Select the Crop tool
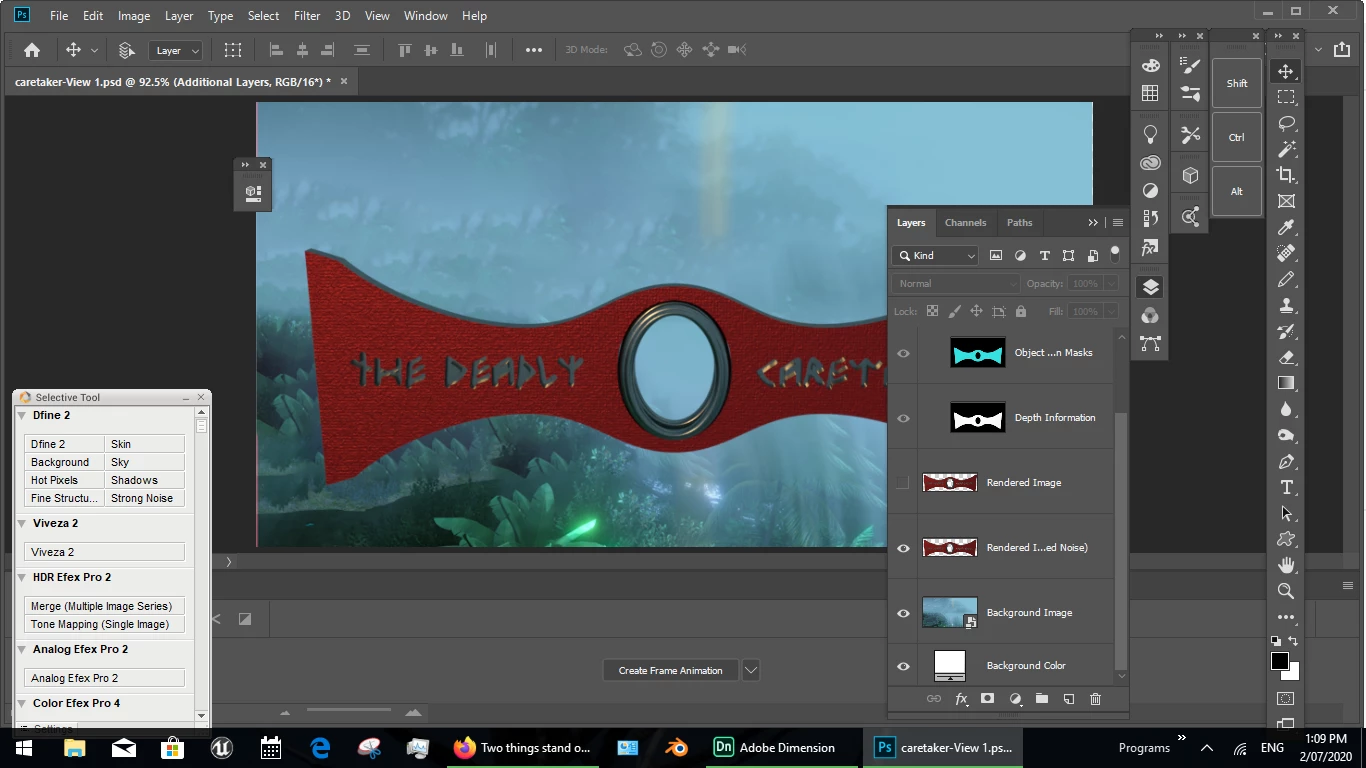 coord(1286,175)
